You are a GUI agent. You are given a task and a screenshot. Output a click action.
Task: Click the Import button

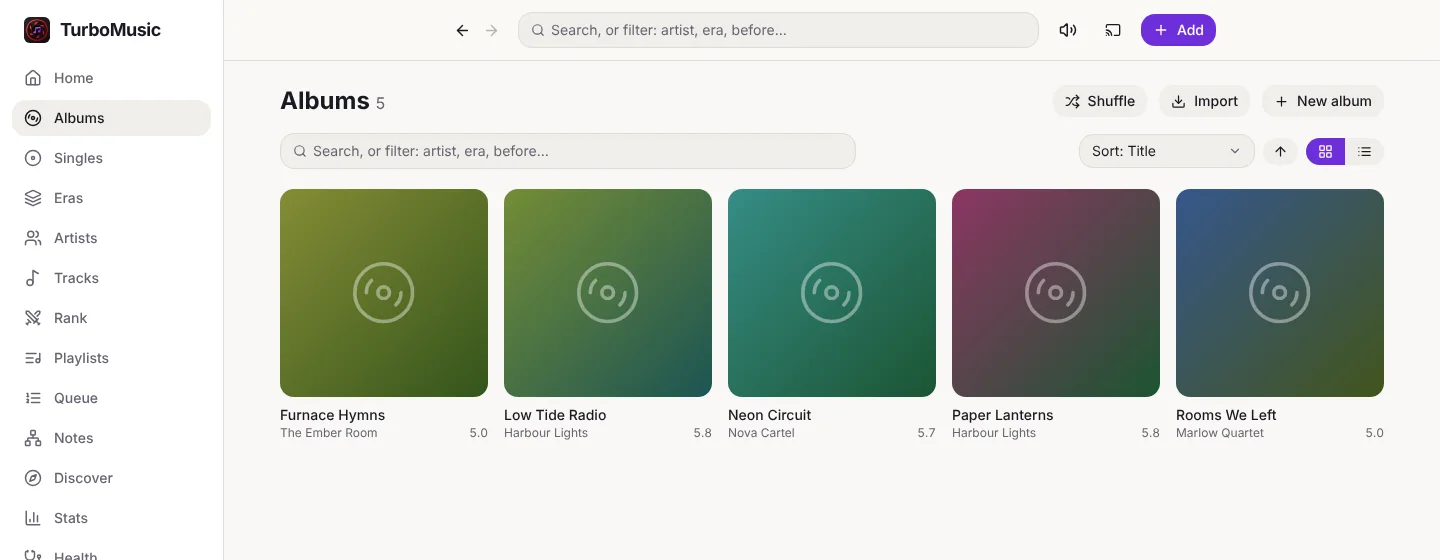1204,101
